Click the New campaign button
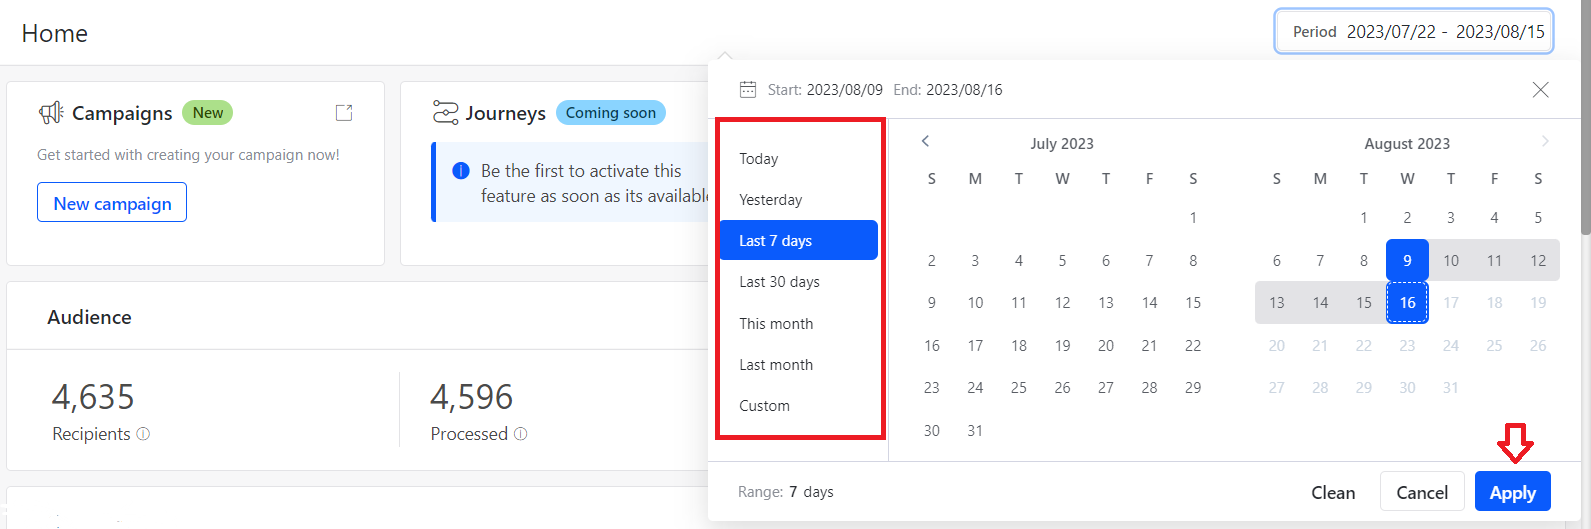Image resolution: width=1591 pixels, height=529 pixels. point(112,203)
